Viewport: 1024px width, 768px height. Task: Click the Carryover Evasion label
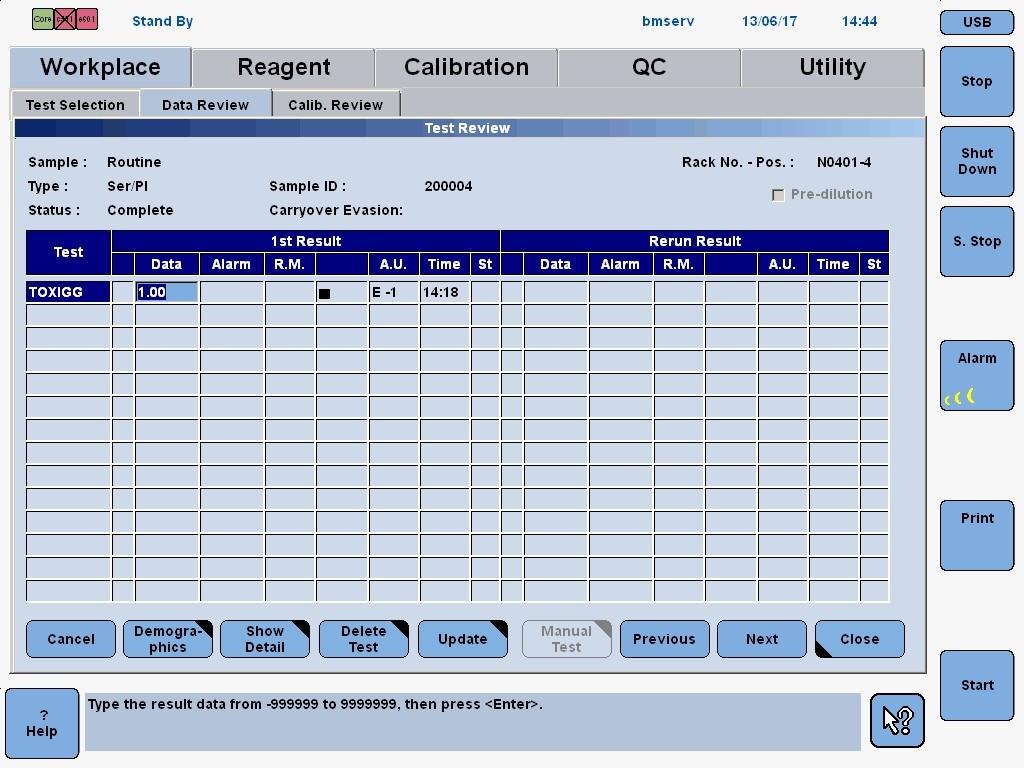point(336,210)
